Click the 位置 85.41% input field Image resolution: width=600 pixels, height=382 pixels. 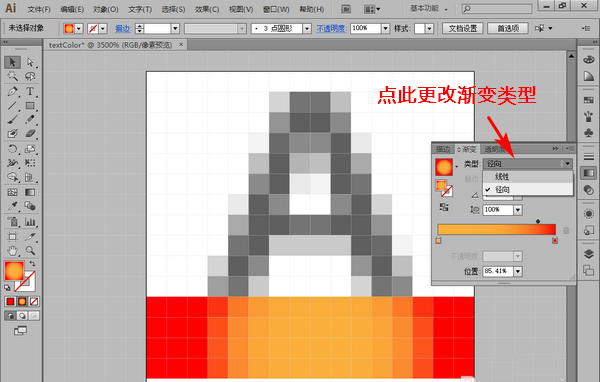[498, 271]
